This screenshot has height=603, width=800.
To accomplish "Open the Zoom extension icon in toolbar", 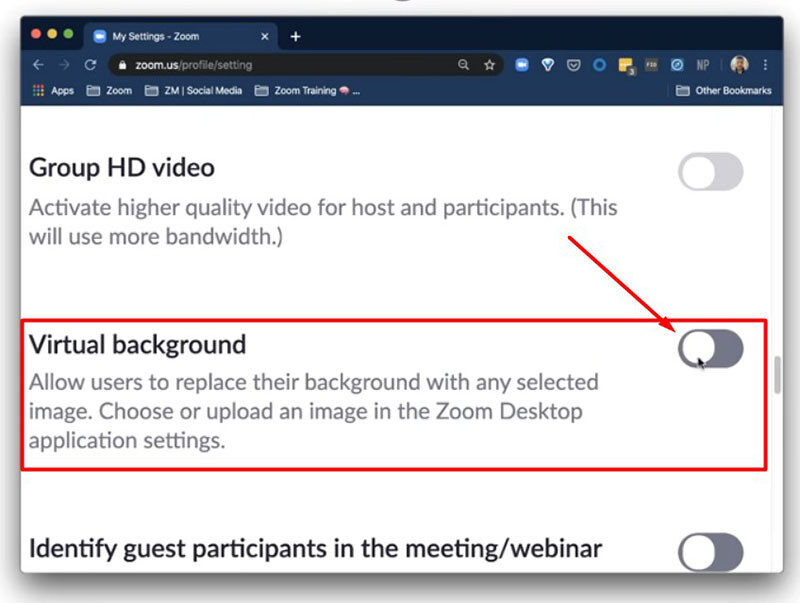I will tap(521, 65).
